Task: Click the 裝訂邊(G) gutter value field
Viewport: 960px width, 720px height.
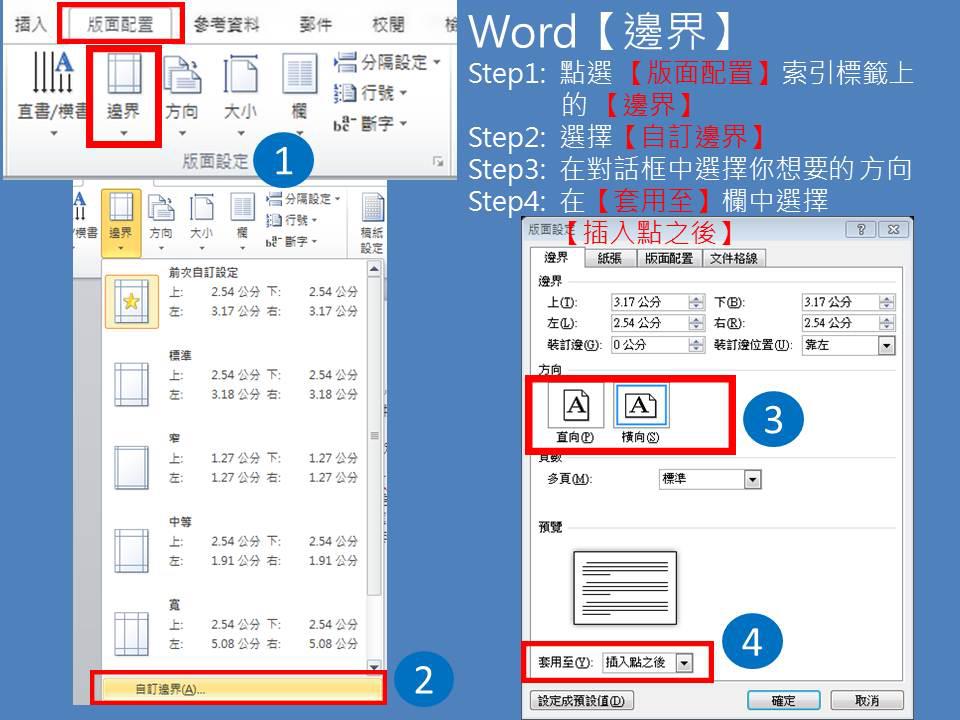Action: tap(650, 345)
